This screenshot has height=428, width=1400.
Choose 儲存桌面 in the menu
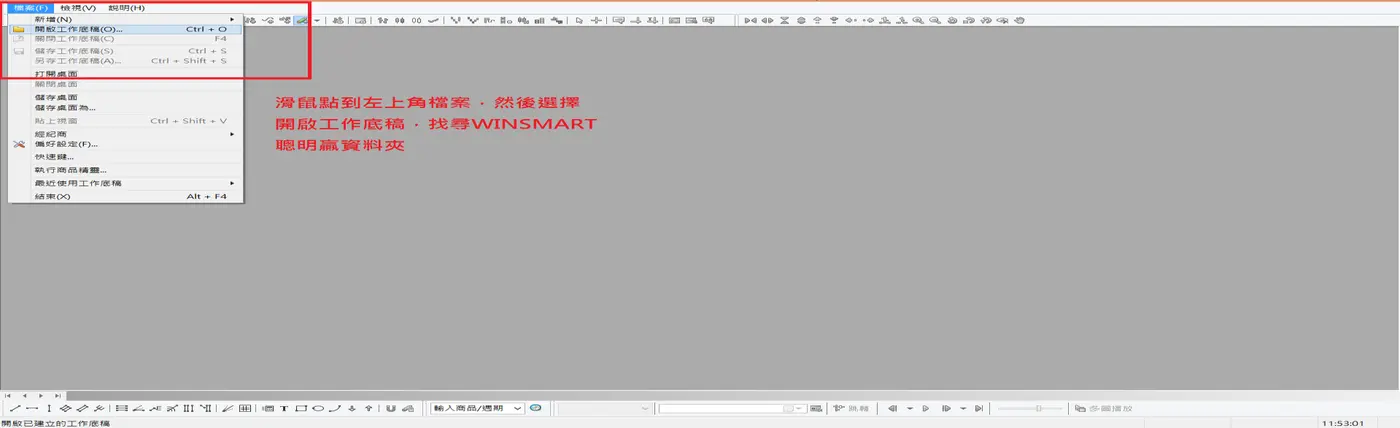click(x=125, y=97)
